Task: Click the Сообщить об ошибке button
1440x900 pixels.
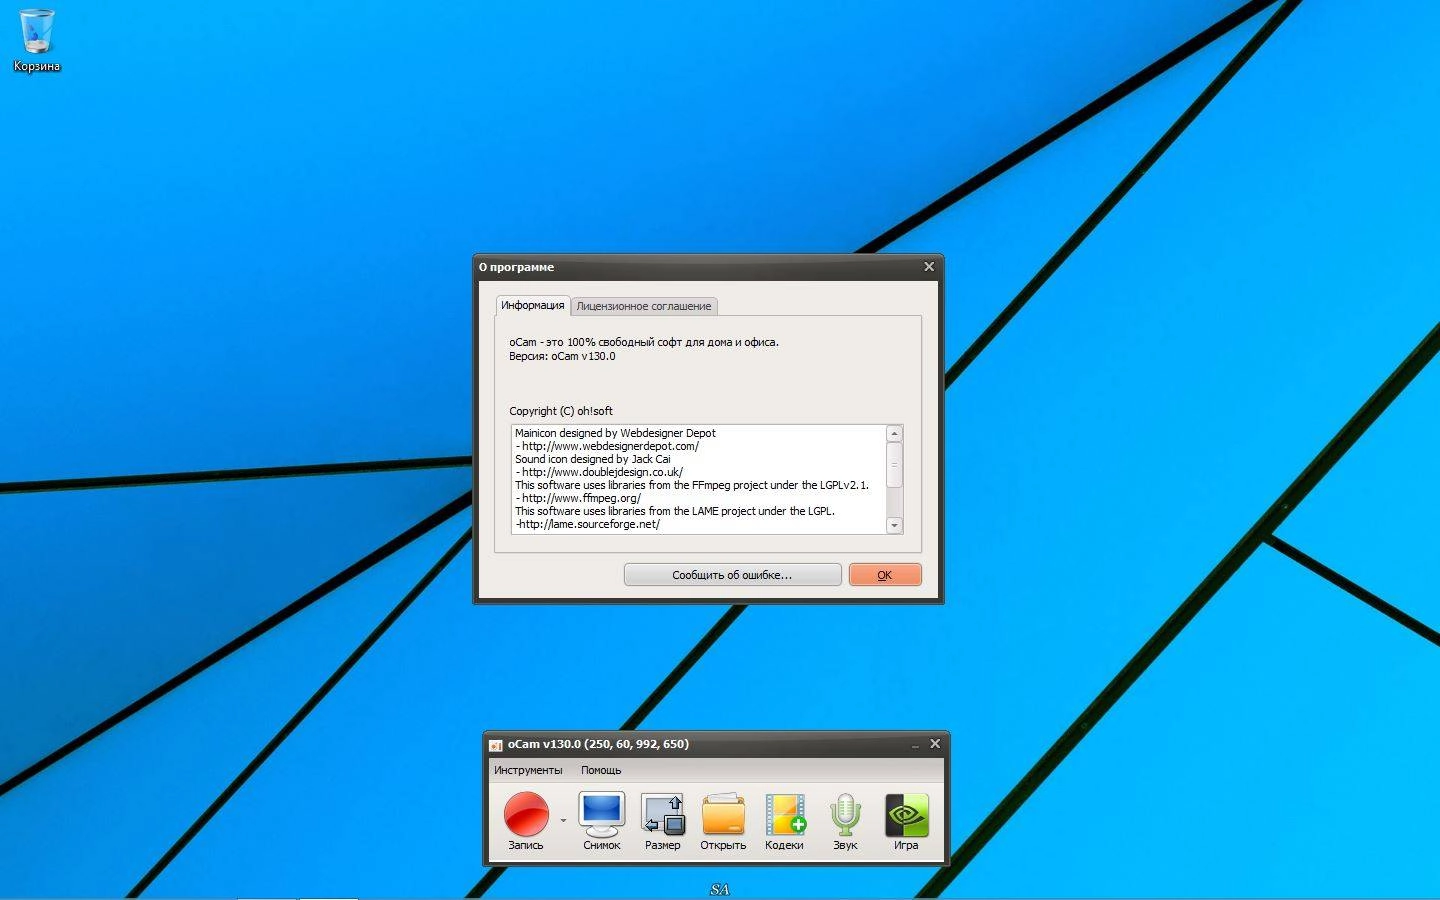Action: point(732,575)
